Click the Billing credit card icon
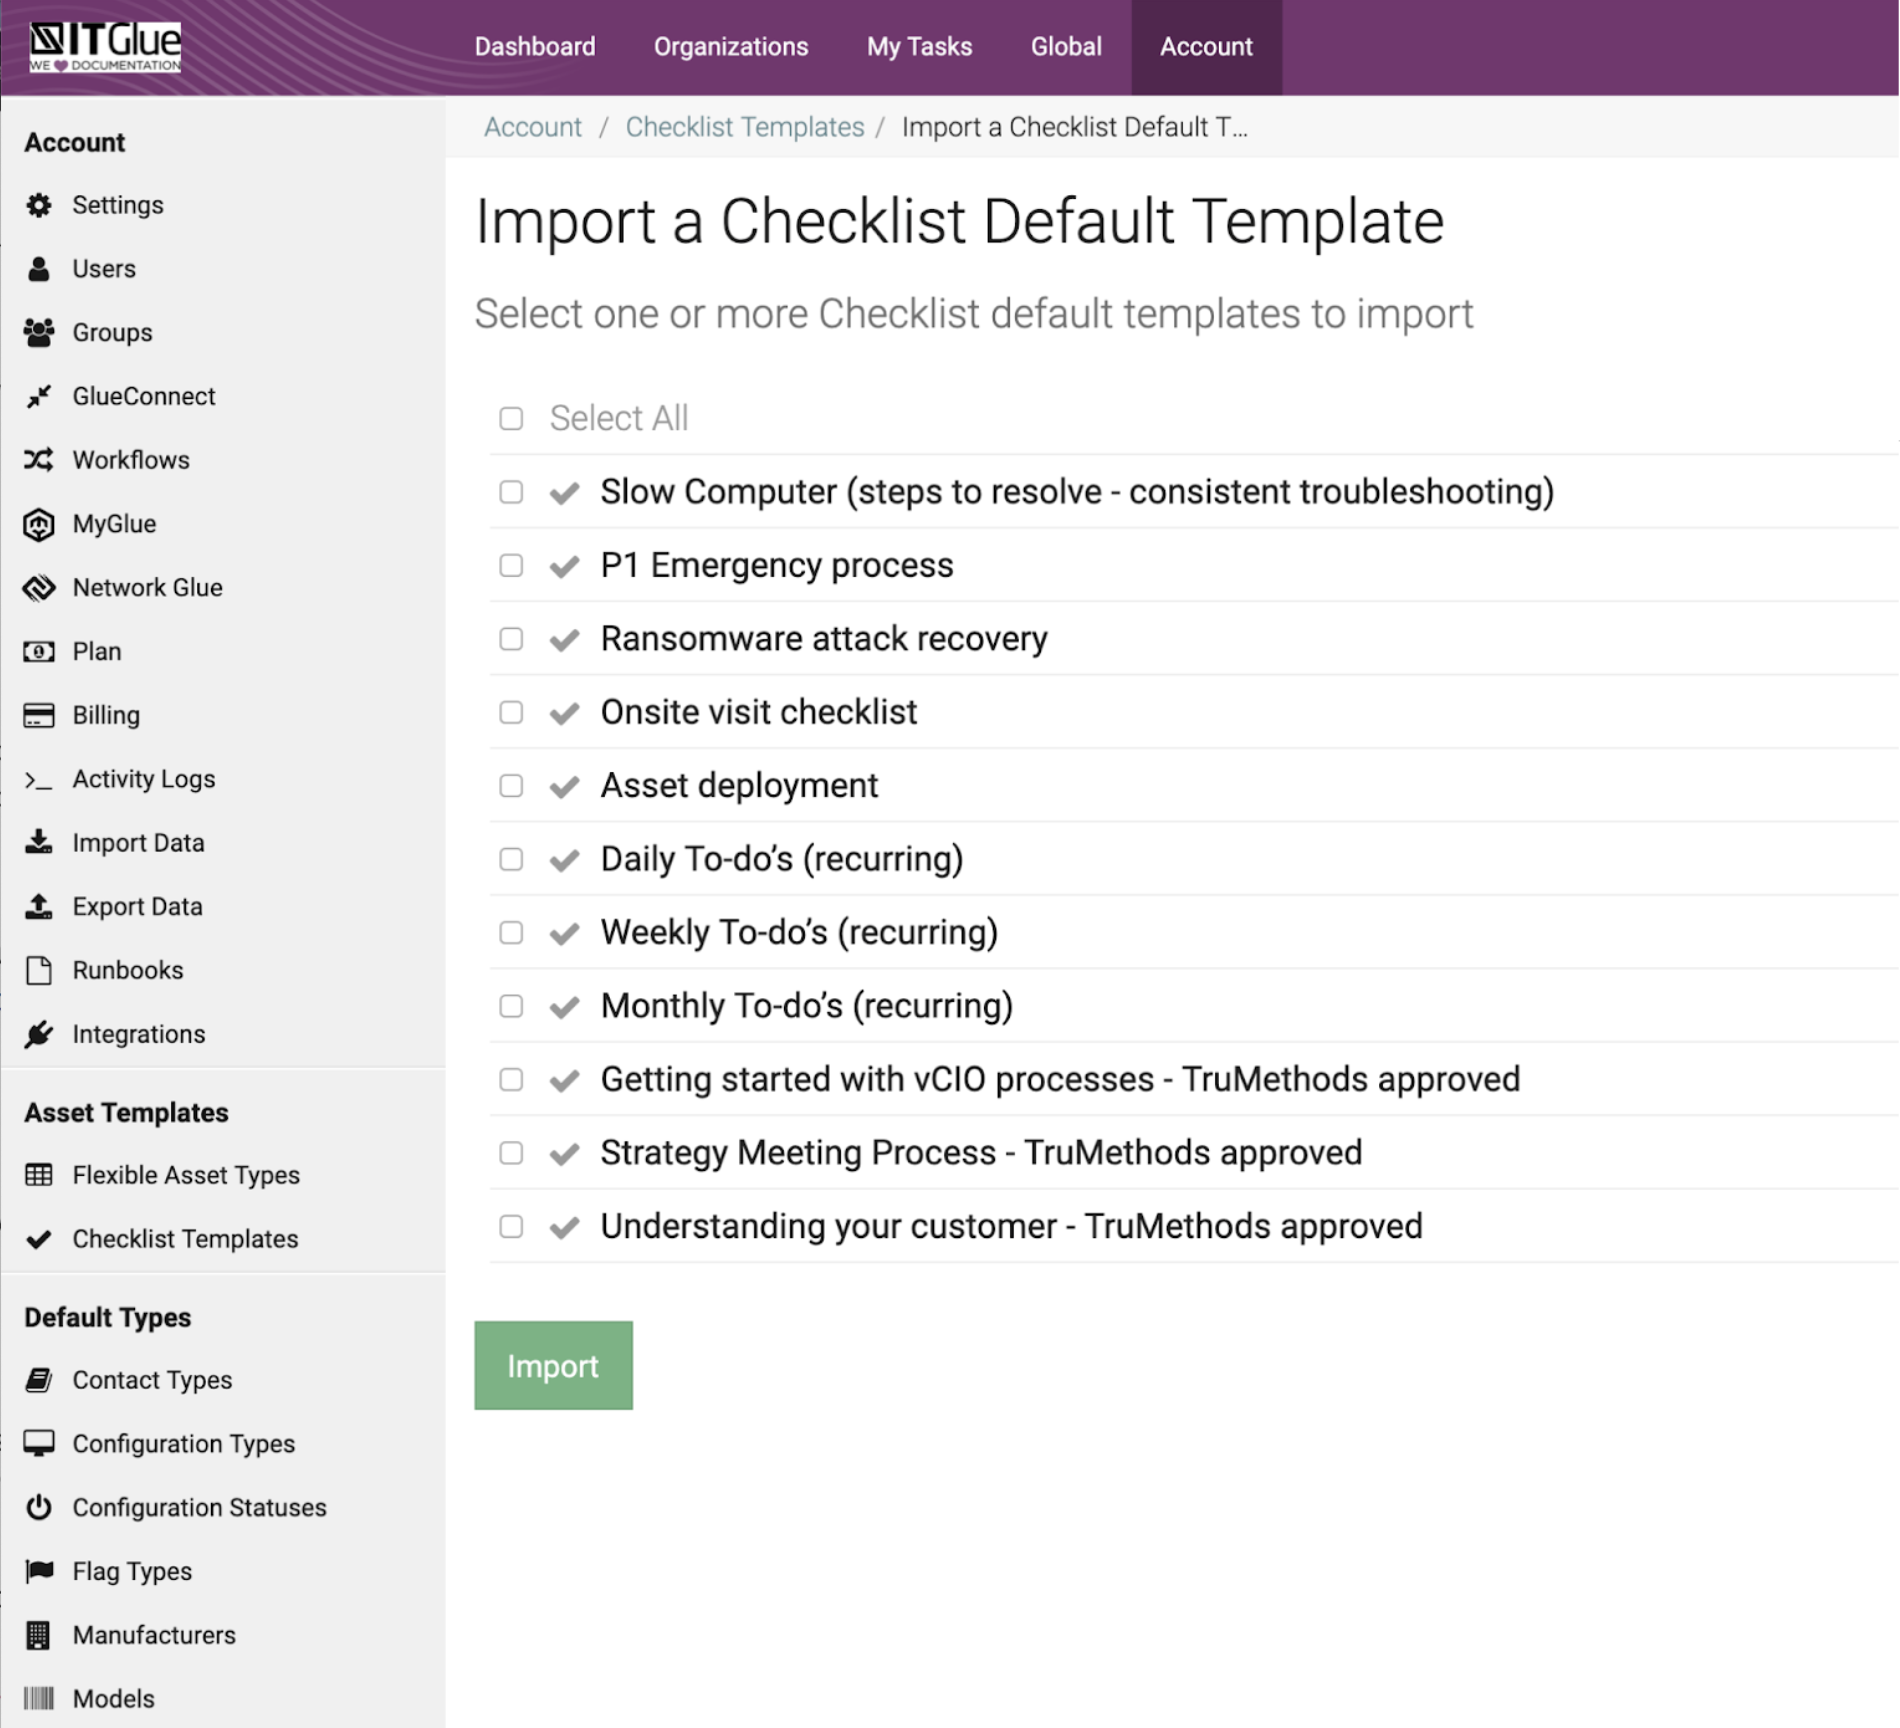The height and width of the screenshot is (1728, 1900). pos(38,714)
